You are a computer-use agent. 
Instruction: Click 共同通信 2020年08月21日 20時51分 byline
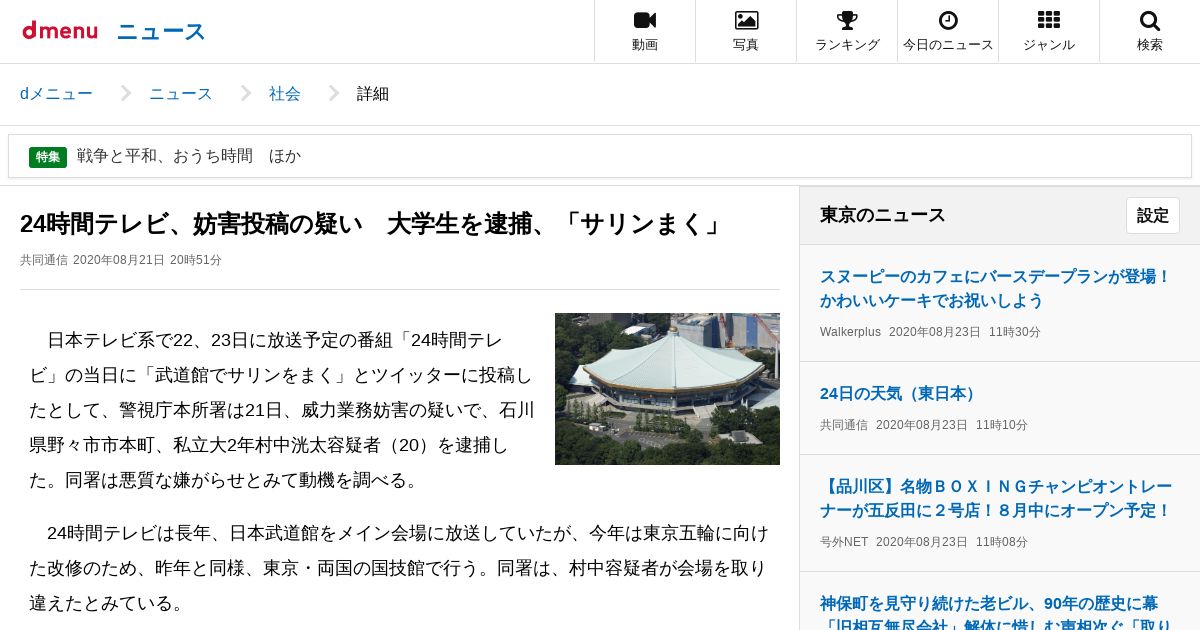121,260
